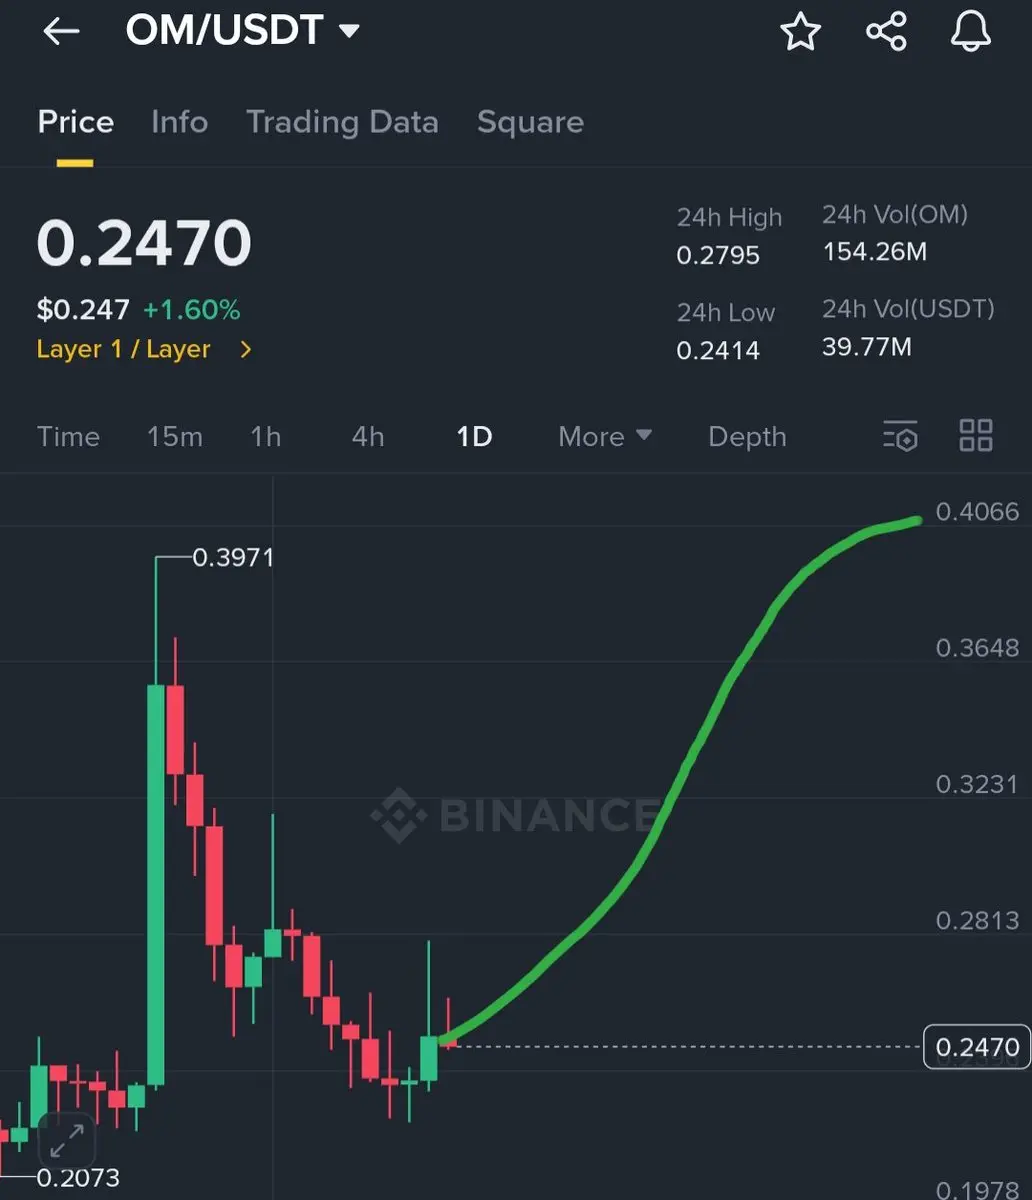
Task: Tap the back arrow icon
Action: [x=61, y=32]
